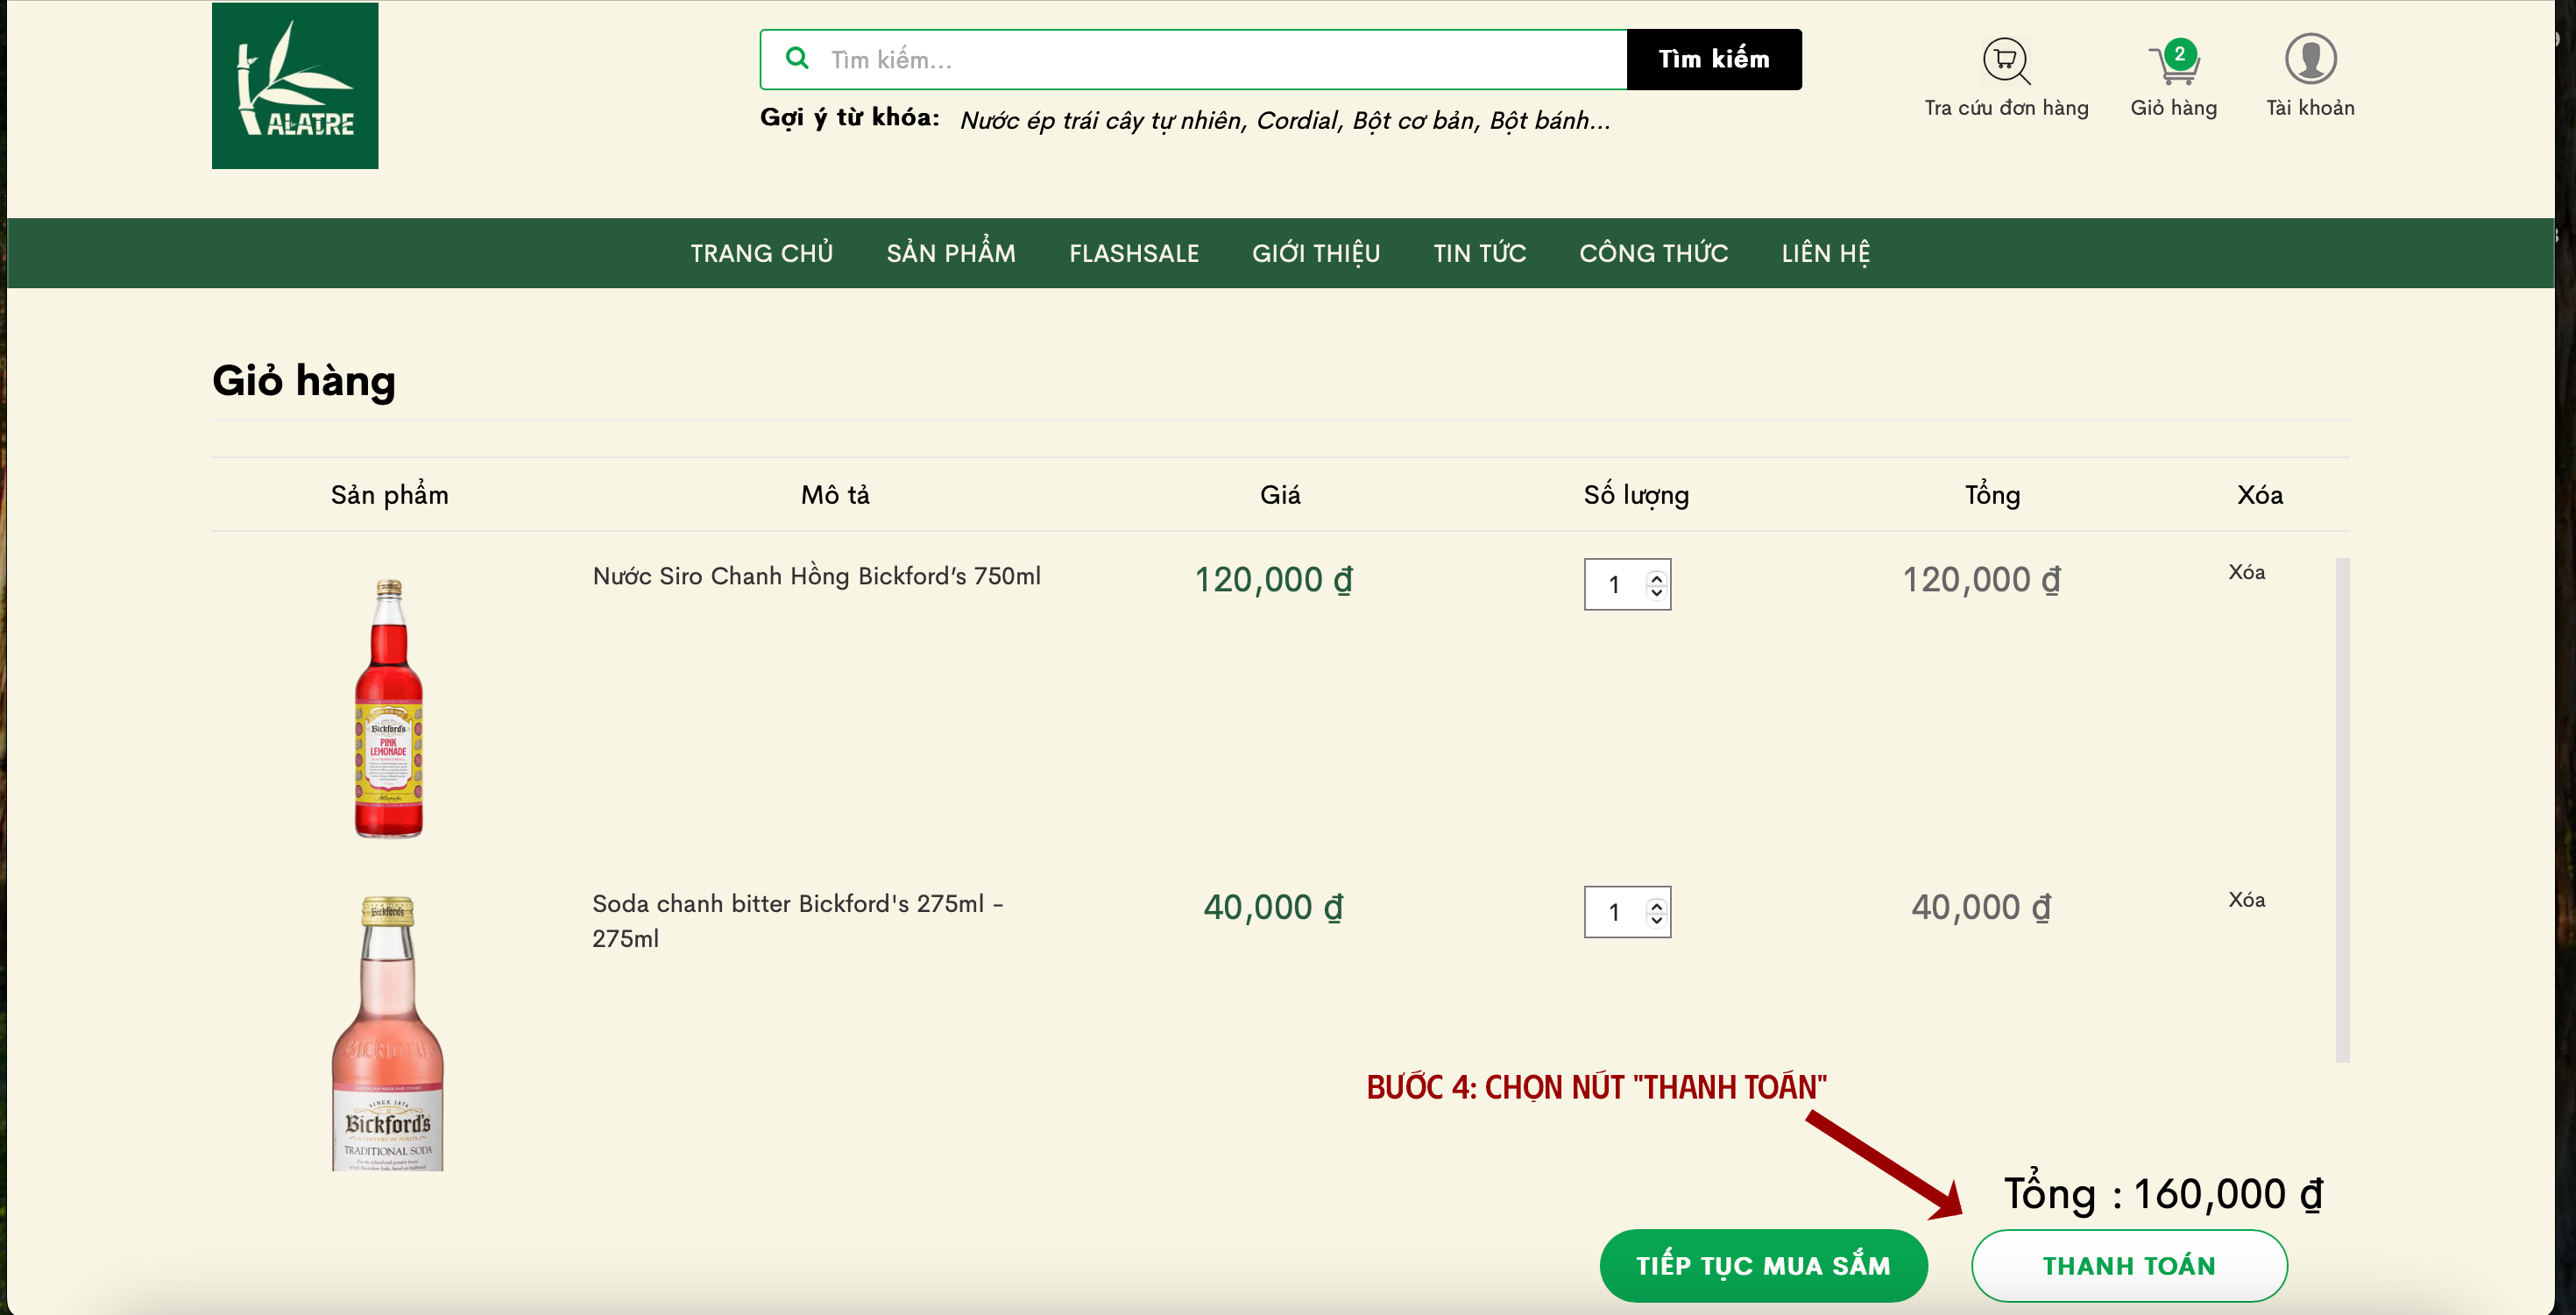Viewport: 2576px width, 1315px height.
Task: Open TIN TỨC menu item
Action: click(x=1480, y=253)
